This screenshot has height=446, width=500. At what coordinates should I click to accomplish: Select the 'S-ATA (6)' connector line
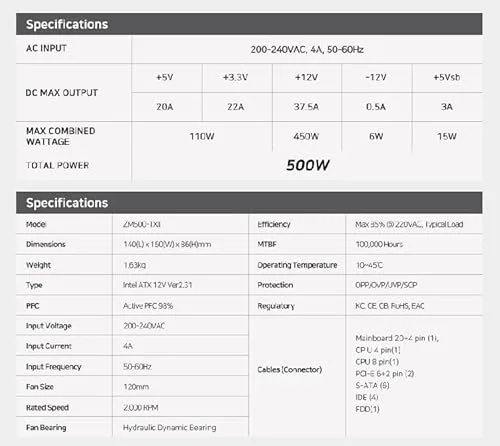372,385
